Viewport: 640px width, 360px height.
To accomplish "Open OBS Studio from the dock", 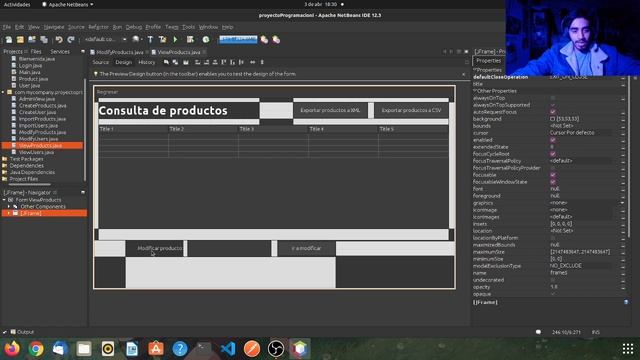I will [x=276, y=349].
